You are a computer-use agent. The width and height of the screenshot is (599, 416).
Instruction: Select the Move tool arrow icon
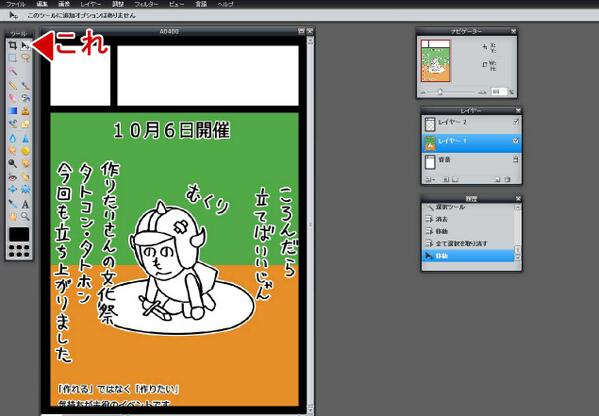(25, 45)
